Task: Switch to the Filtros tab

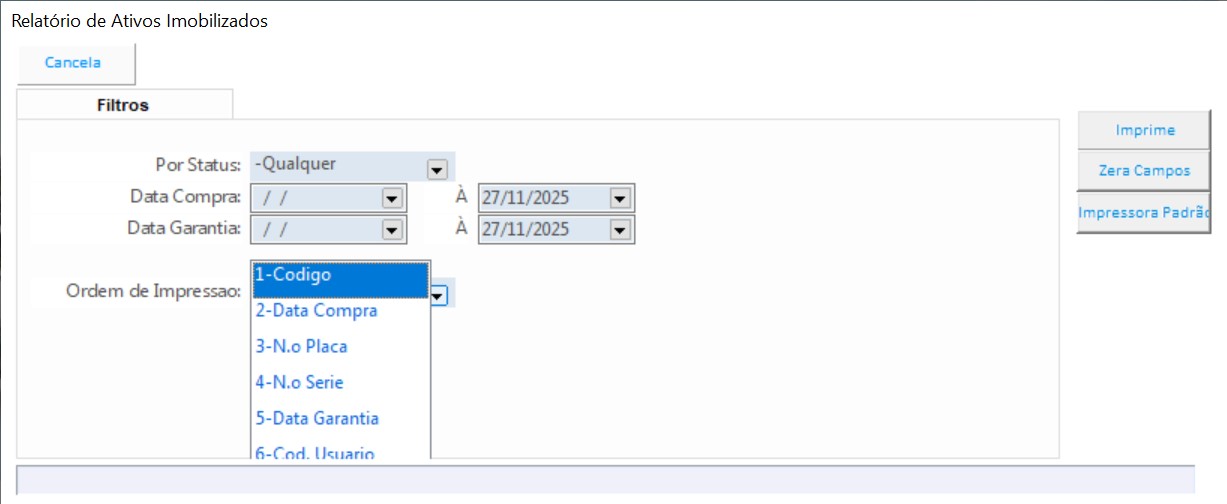Action: point(123,105)
